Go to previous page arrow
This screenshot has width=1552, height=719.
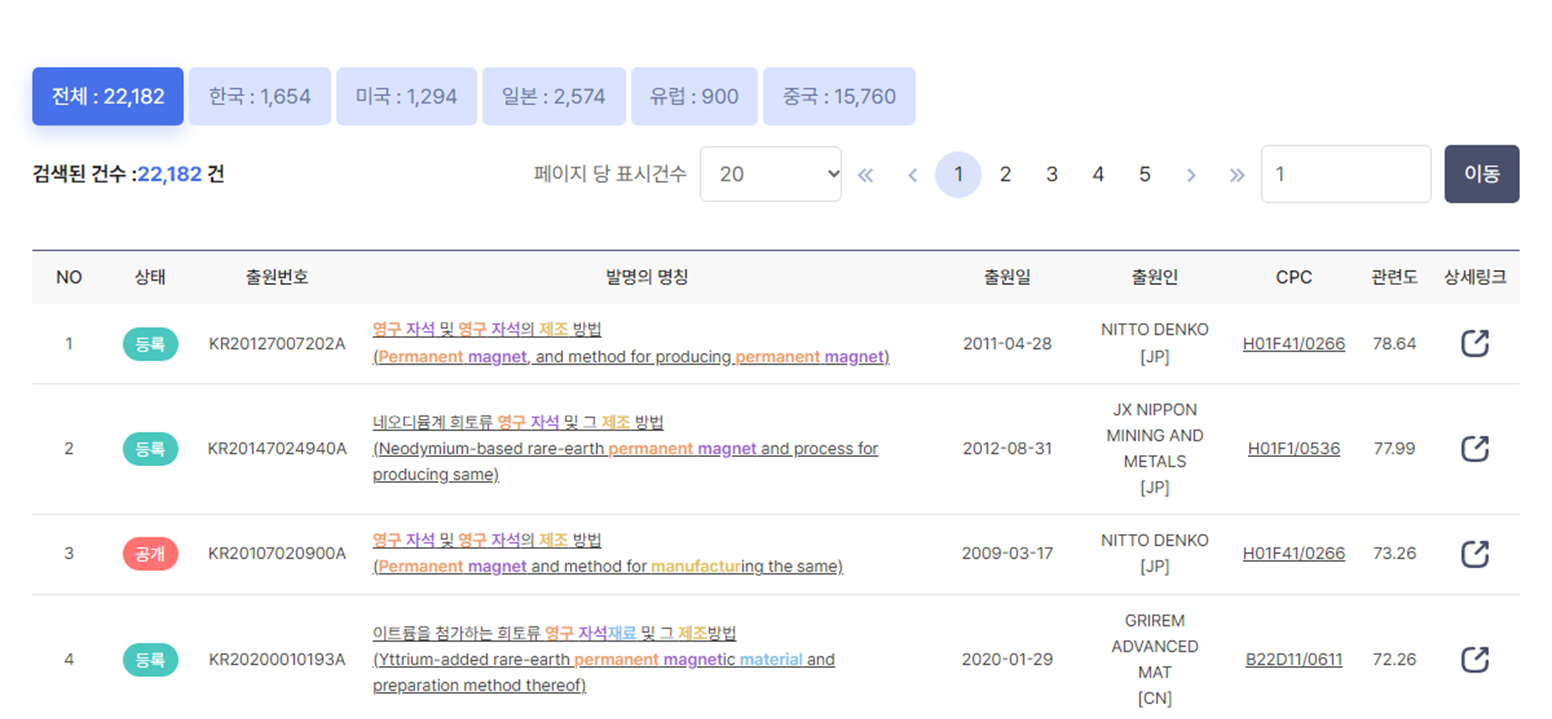912,174
